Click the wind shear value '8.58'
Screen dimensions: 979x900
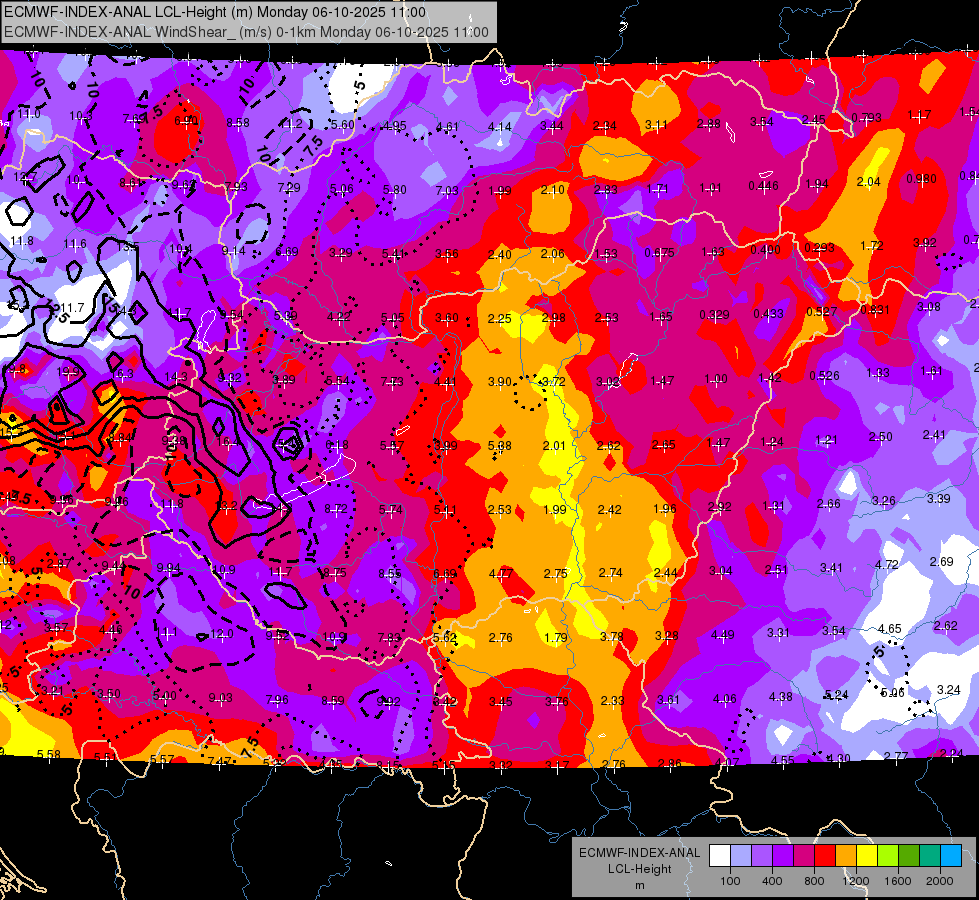click(x=238, y=123)
